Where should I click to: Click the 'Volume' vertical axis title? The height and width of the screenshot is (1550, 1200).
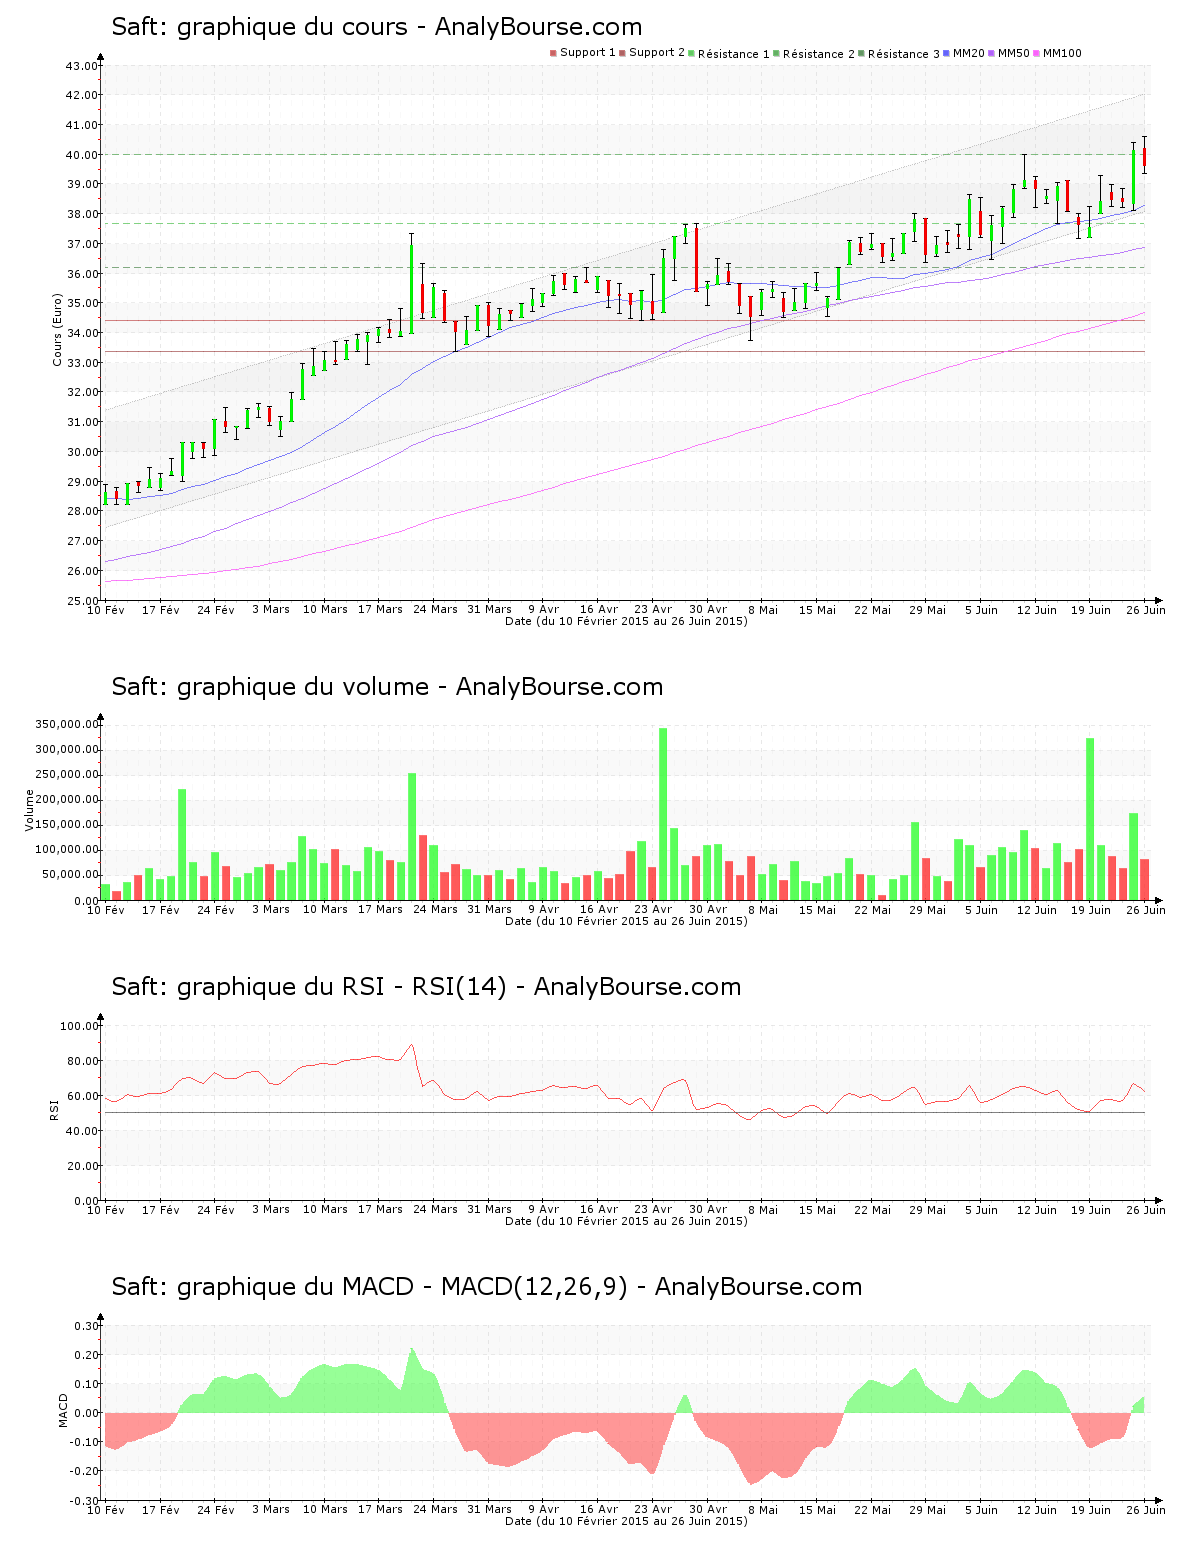click(29, 810)
